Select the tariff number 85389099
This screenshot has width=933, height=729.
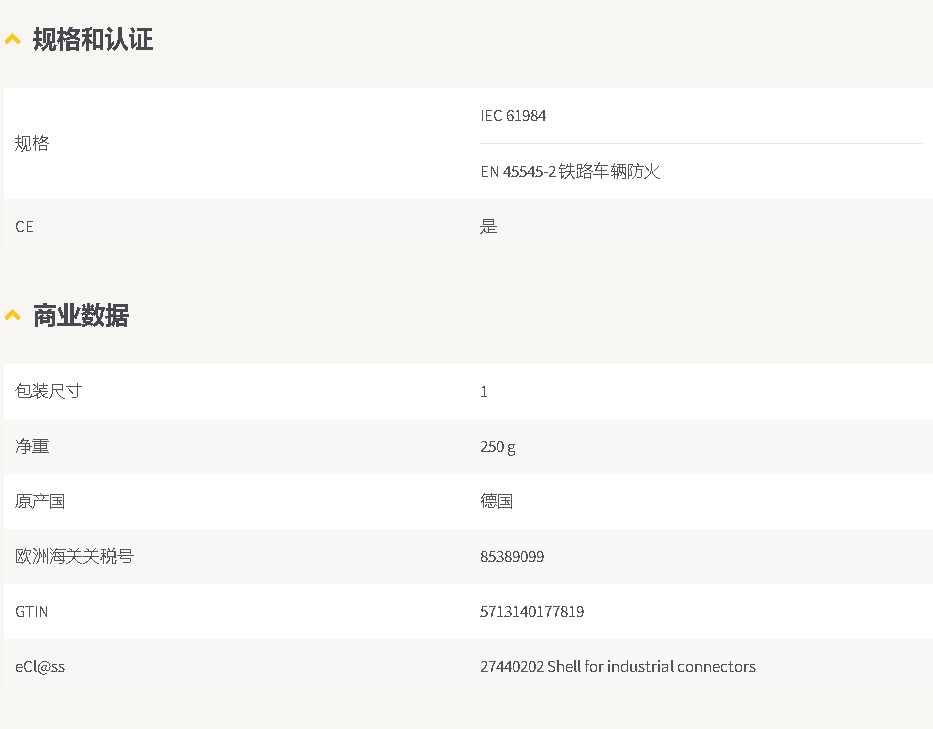click(512, 557)
